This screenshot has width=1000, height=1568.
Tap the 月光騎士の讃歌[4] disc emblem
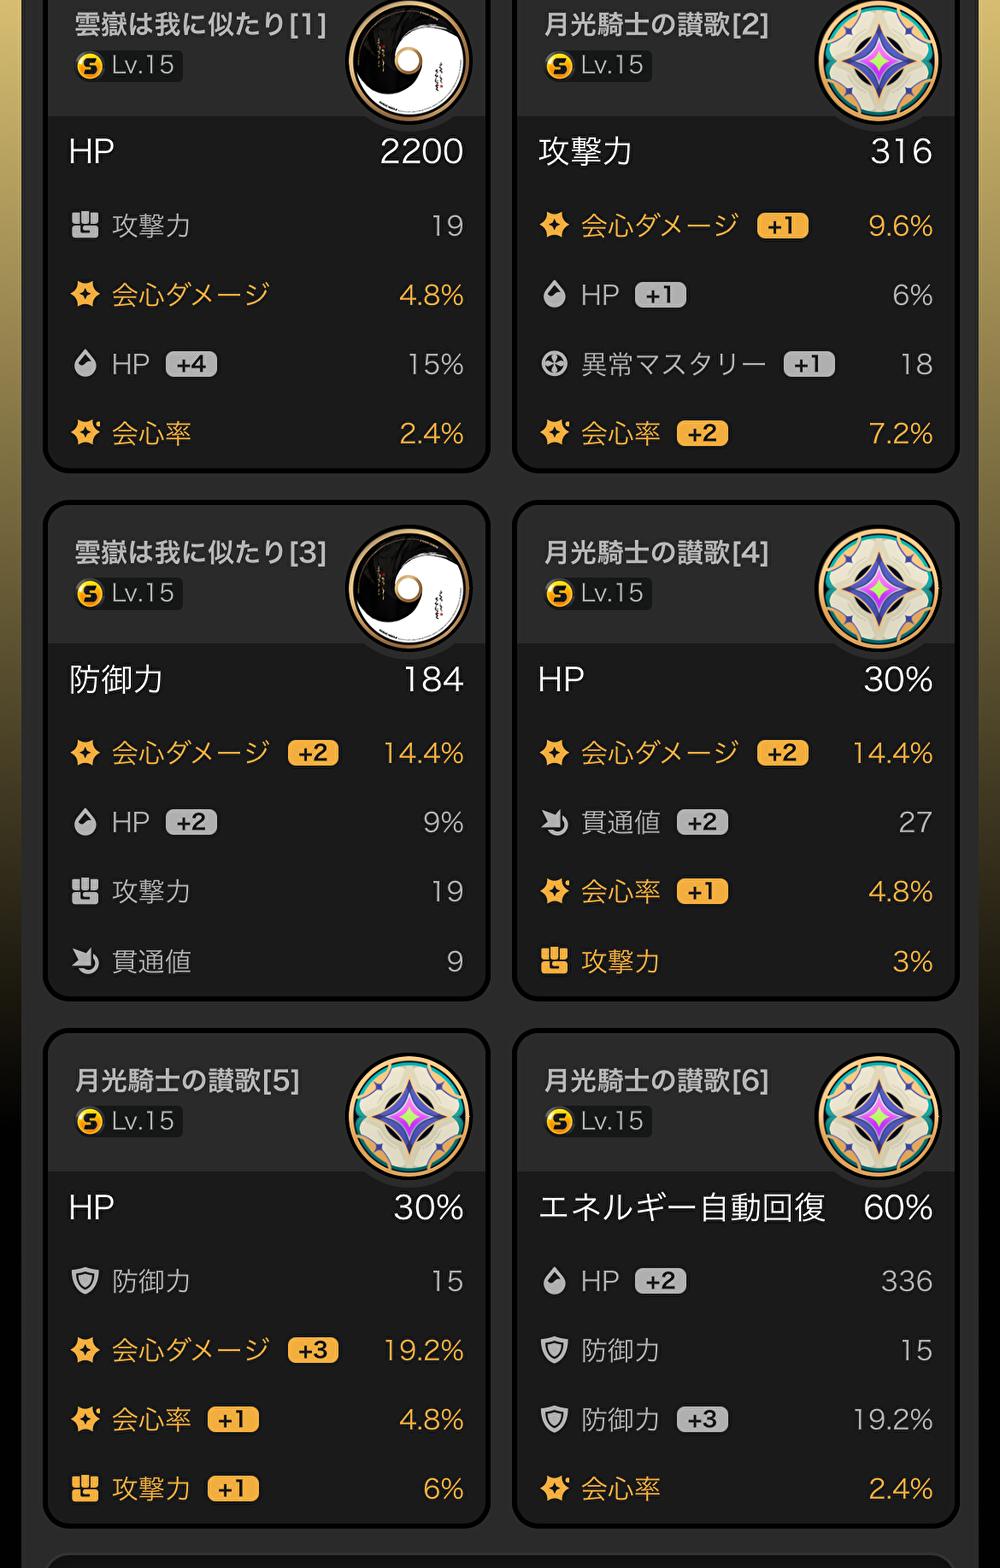pos(877,589)
